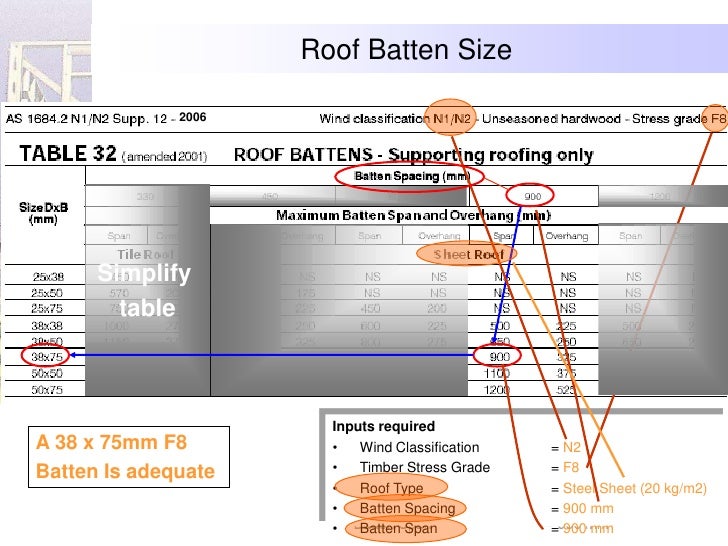728x546 pixels.
Task: Click the 'N2' wind classification value
Action: tap(572, 447)
